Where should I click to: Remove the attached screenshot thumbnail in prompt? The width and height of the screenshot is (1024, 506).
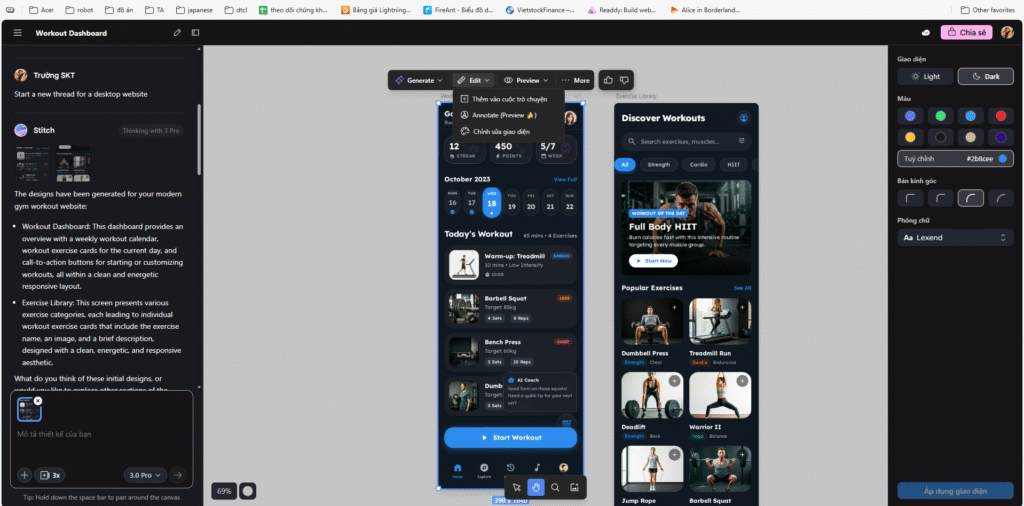point(38,401)
